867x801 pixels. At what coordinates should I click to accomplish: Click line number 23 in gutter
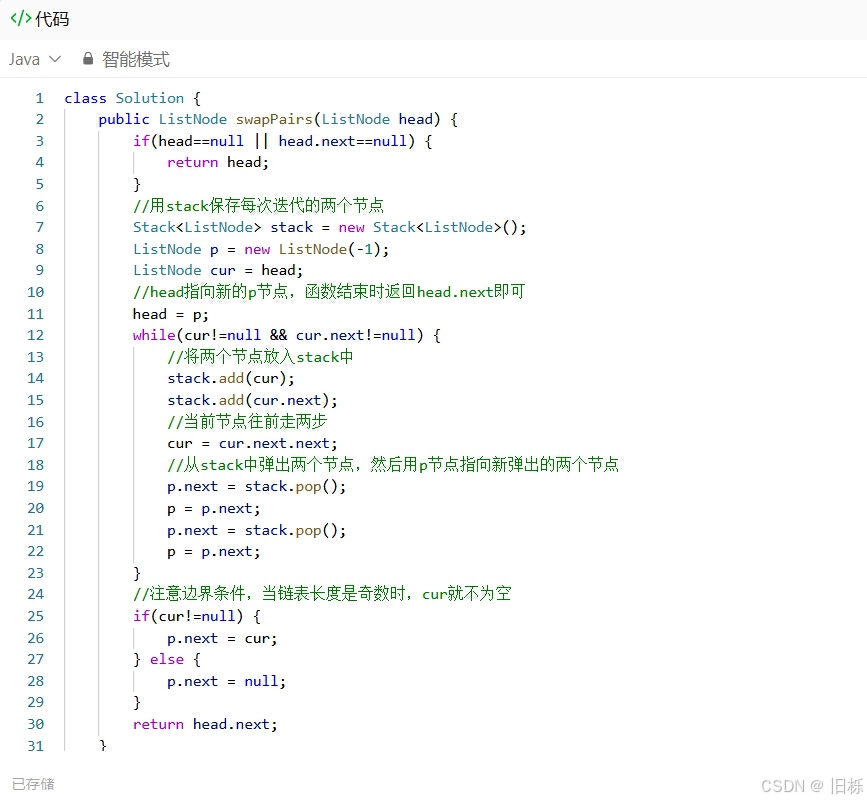coord(35,573)
